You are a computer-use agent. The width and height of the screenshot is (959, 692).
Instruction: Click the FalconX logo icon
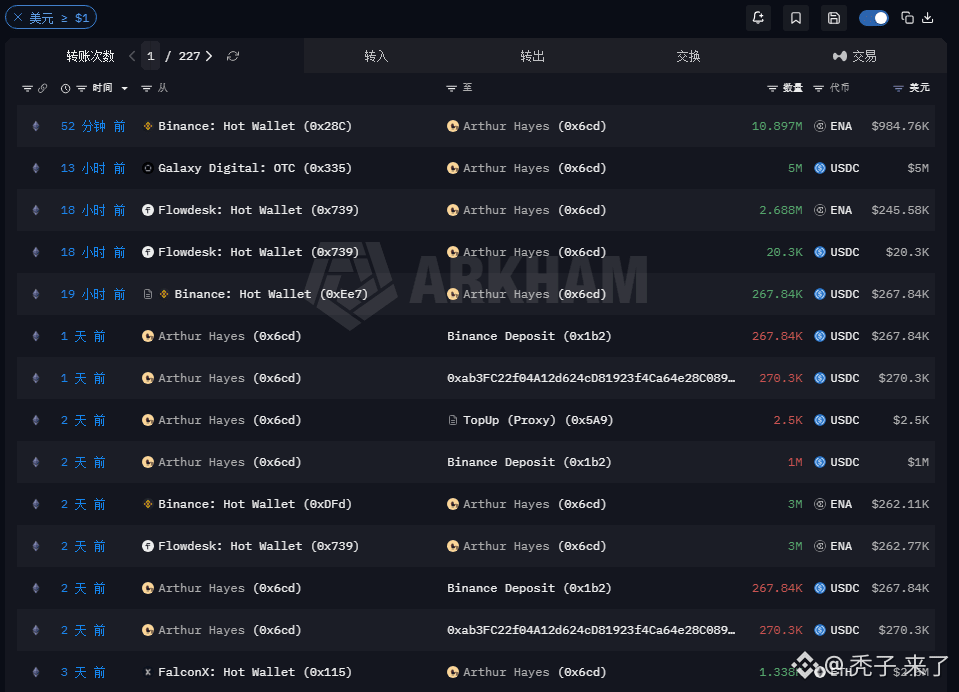coord(147,672)
